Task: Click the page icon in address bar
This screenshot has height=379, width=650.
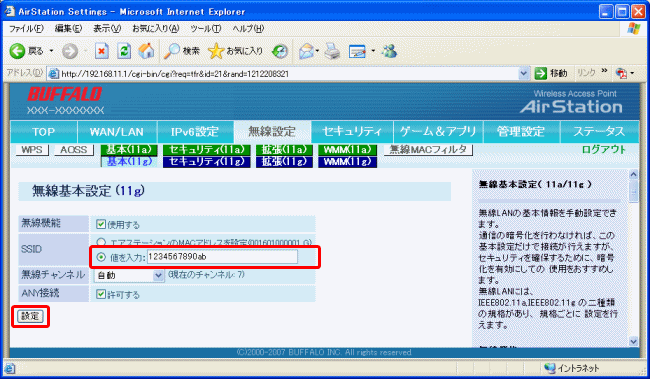Action: coord(53,74)
